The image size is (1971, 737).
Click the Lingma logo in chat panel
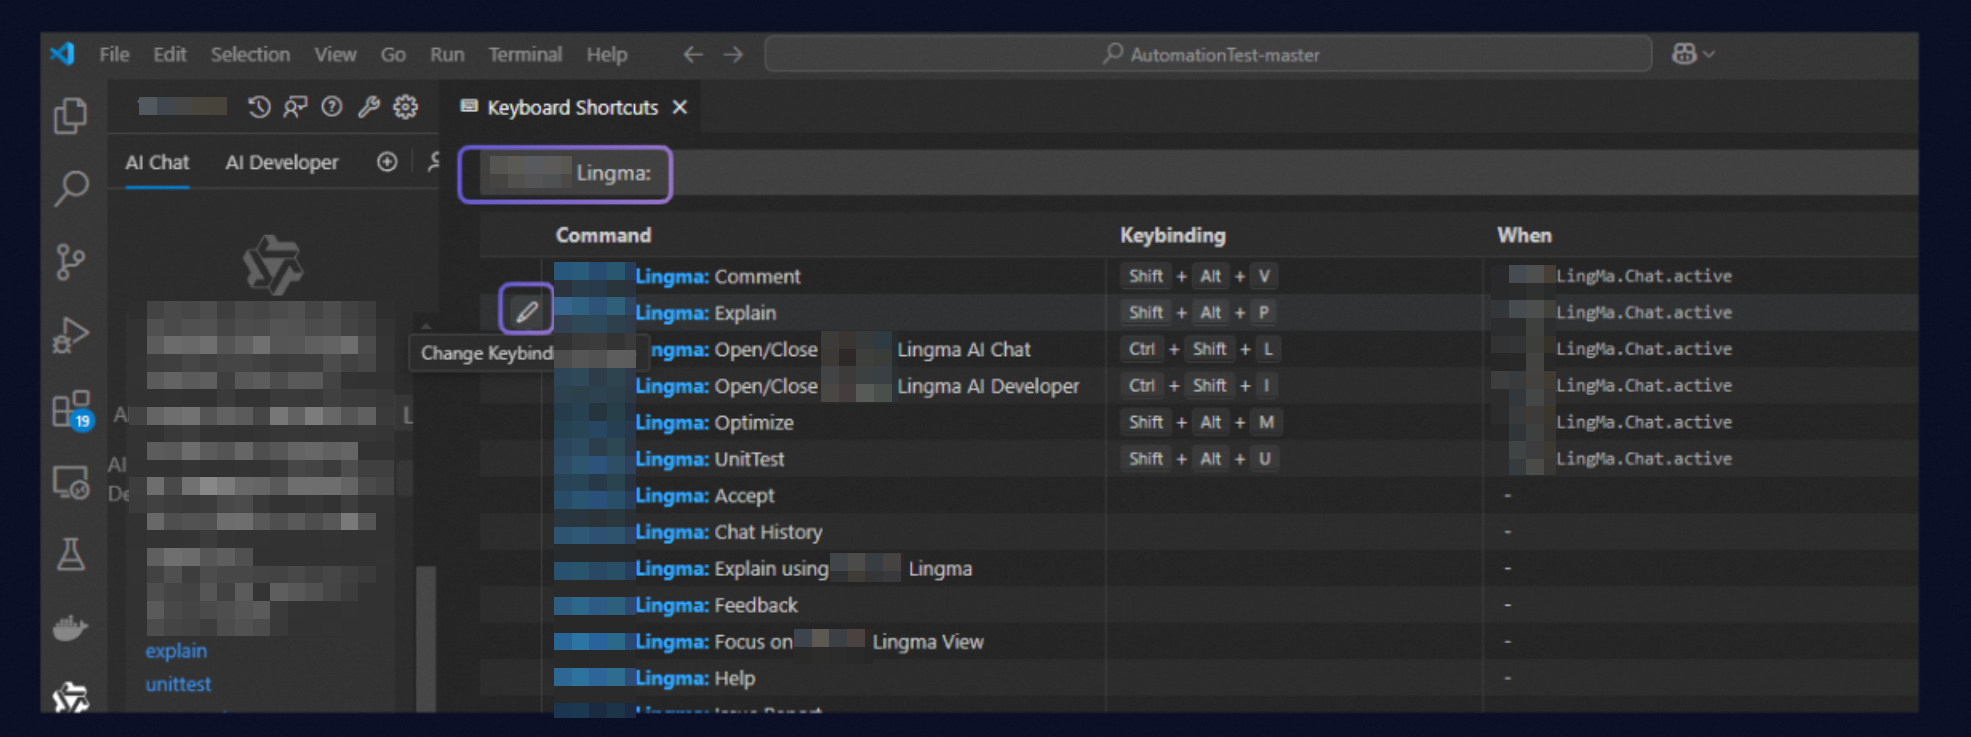pyautogui.click(x=272, y=265)
